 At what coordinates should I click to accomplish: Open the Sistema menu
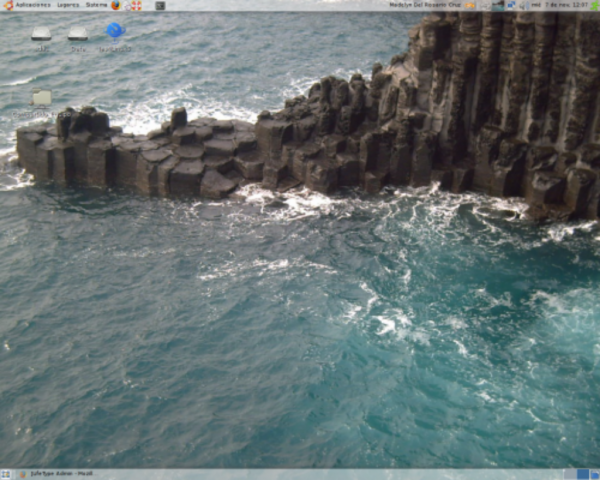tap(96, 5)
